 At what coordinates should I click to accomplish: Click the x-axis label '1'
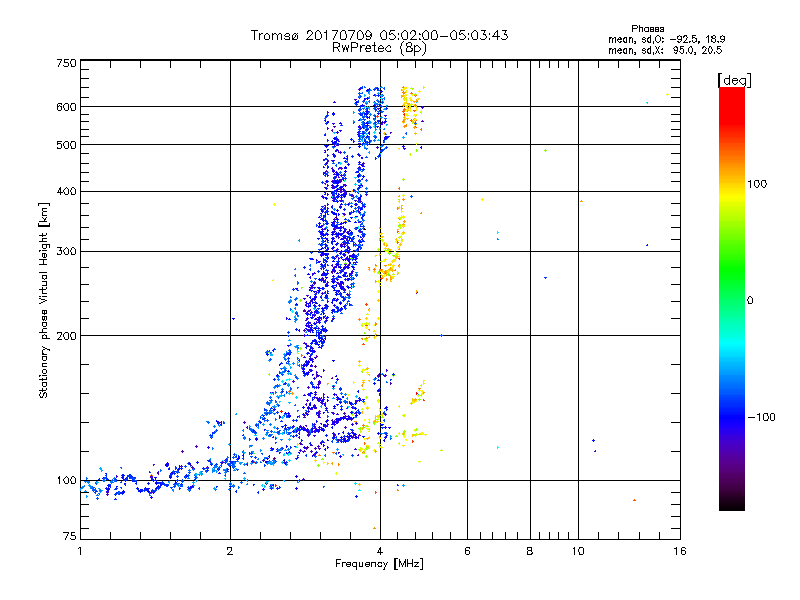point(80,551)
